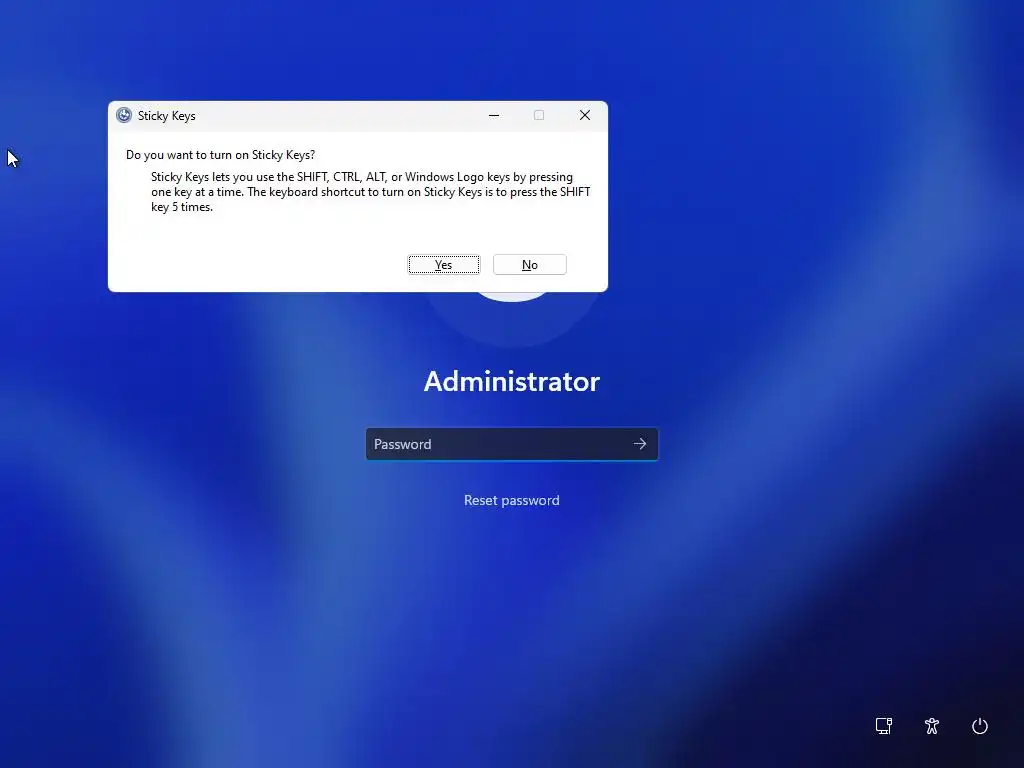Viewport: 1024px width, 768px height.
Task: Close the Sticky Keys dialog
Action: pos(584,116)
